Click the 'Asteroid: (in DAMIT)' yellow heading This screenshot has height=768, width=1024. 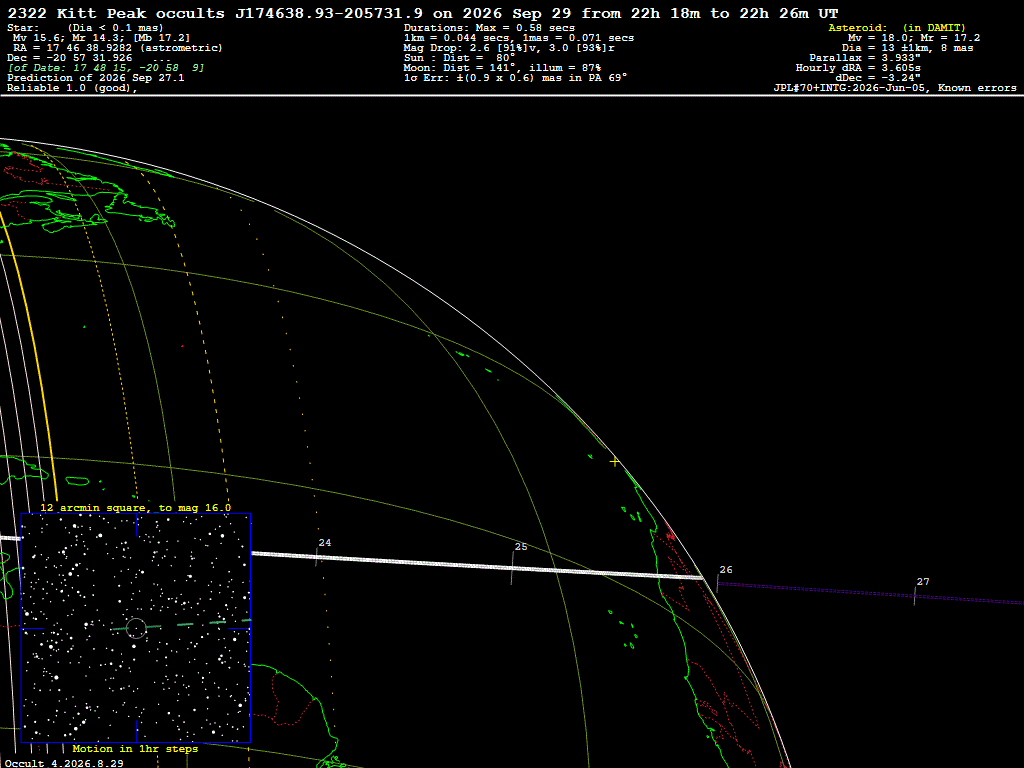897,27
